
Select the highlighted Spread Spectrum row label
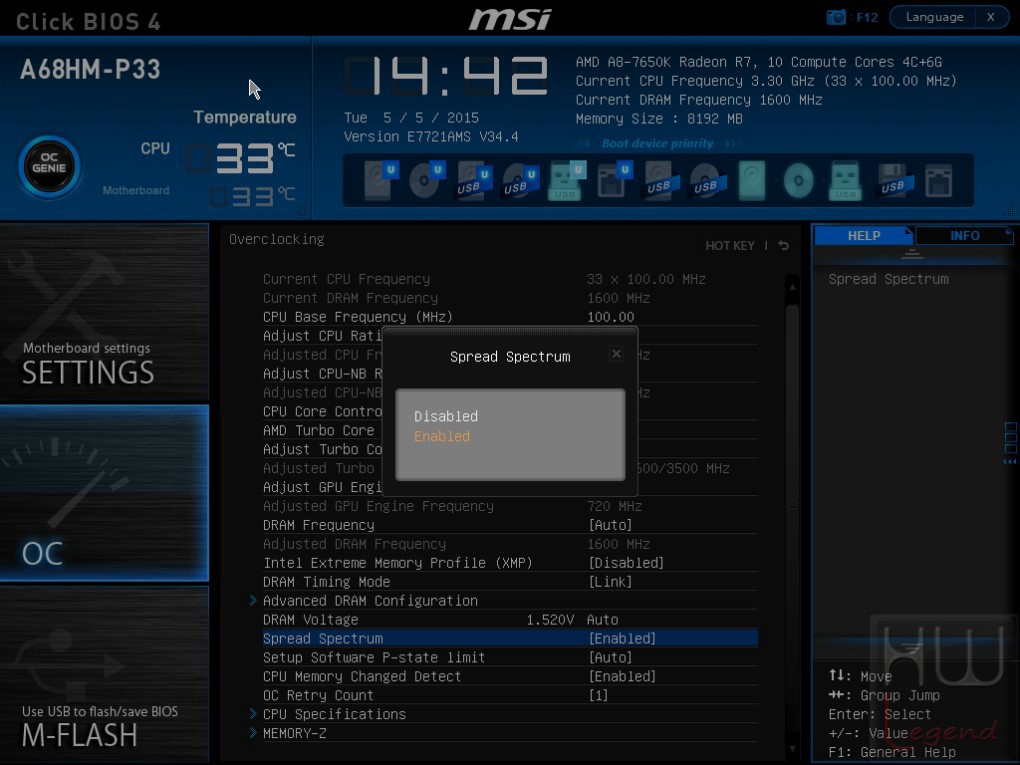pos(323,639)
